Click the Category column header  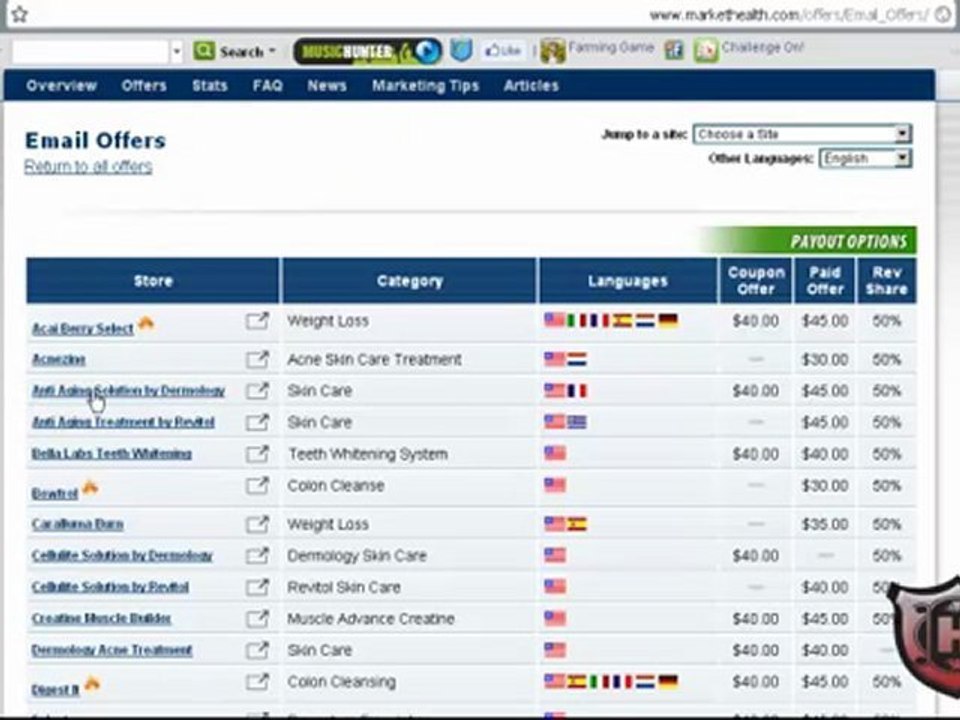(x=410, y=281)
